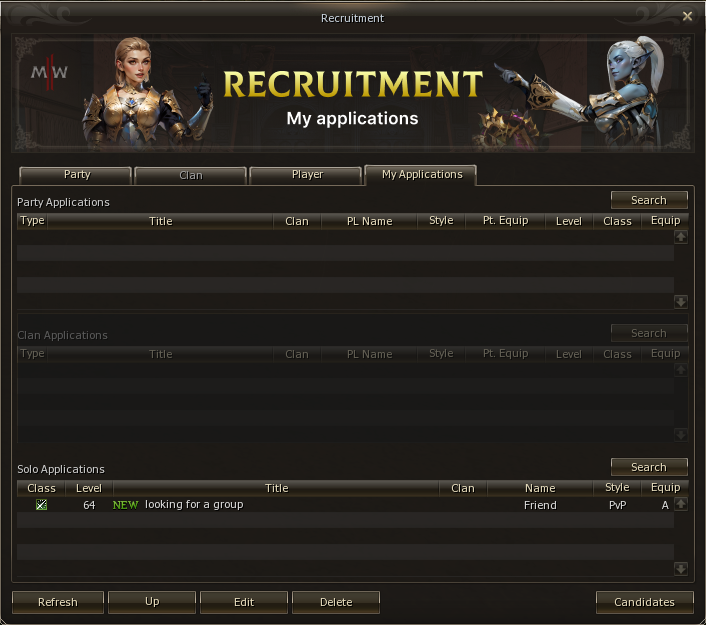The width and height of the screenshot is (706, 625).
Task: Click the scroll up arrow in Solo Applications
Action: (681, 504)
